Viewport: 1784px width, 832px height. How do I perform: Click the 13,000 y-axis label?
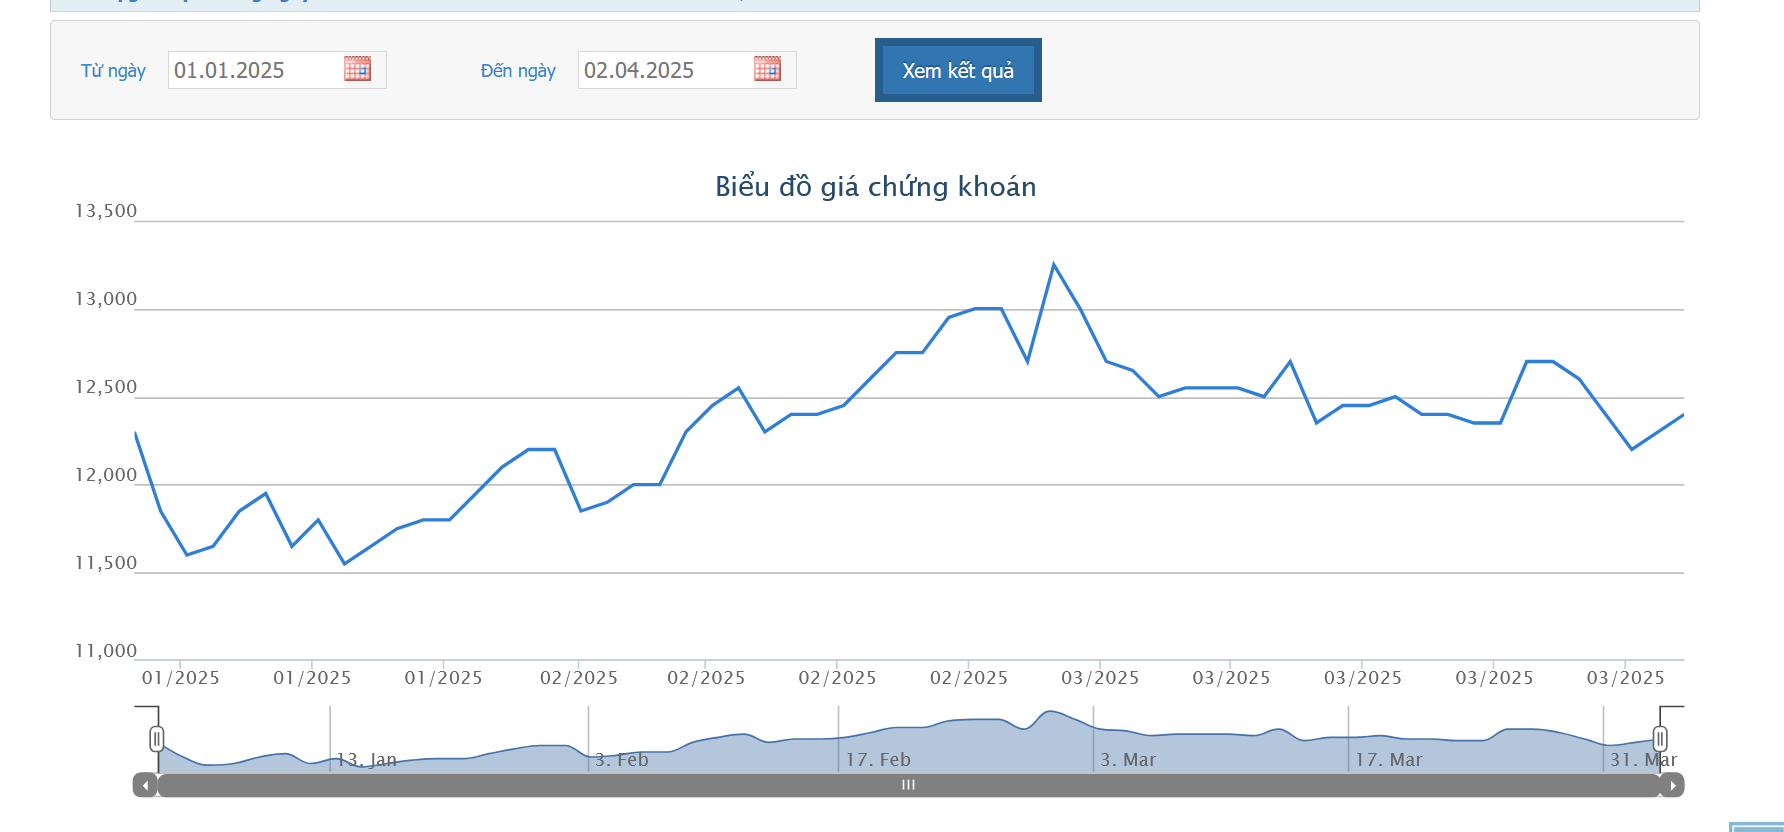click(106, 300)
